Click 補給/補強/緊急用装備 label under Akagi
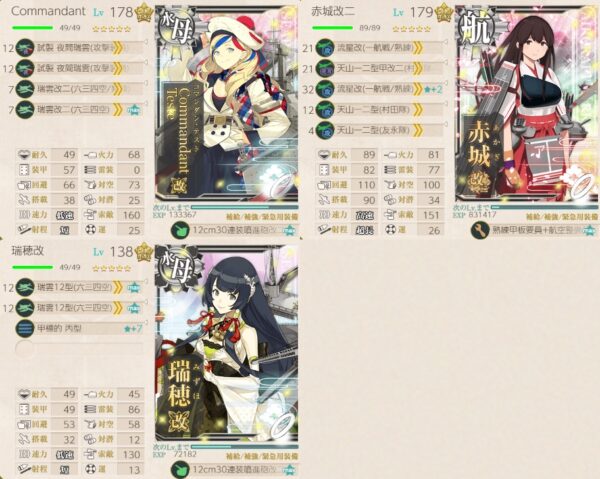 562,217
